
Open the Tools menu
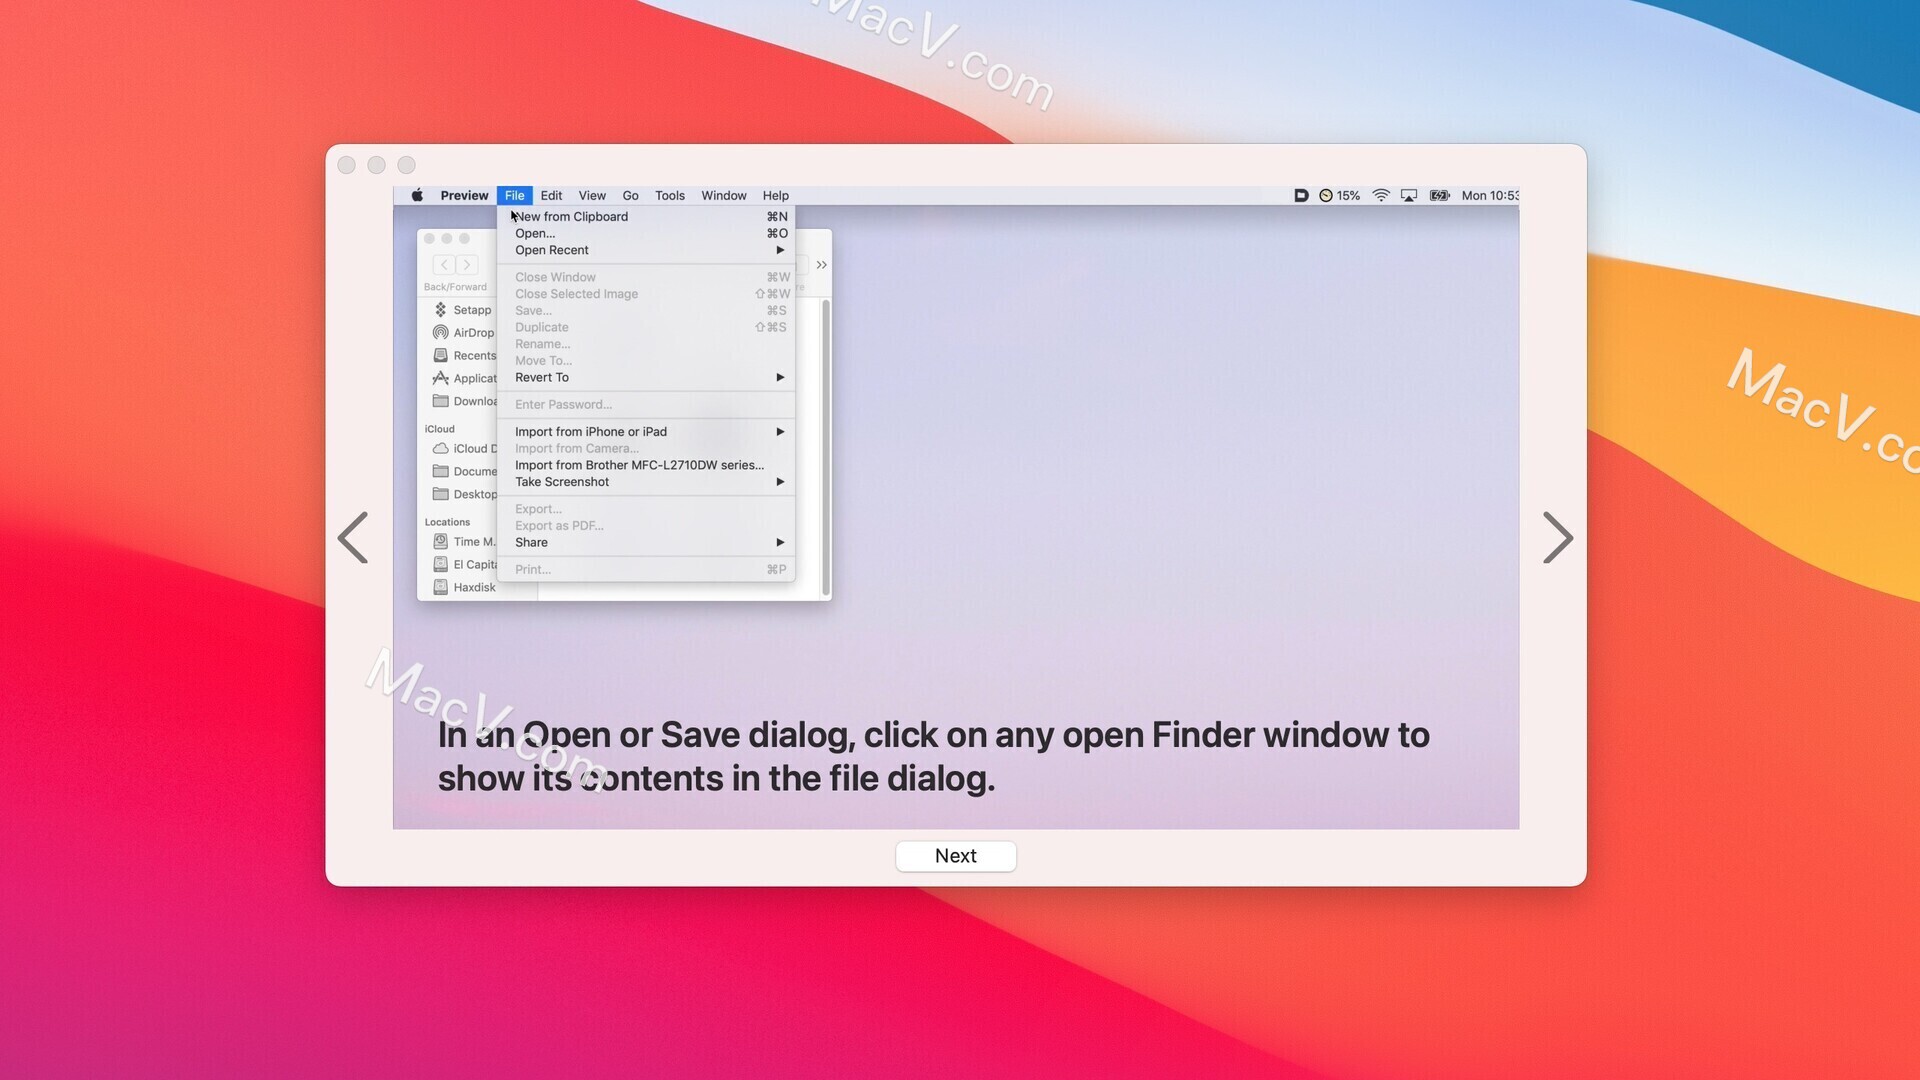670,195
